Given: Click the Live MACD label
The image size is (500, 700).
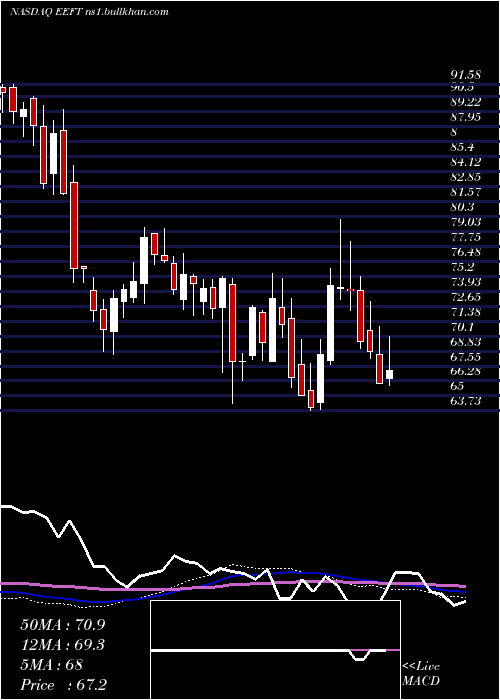Looking at the screenshot, I should pyautogui.click(x=421, y=674).
